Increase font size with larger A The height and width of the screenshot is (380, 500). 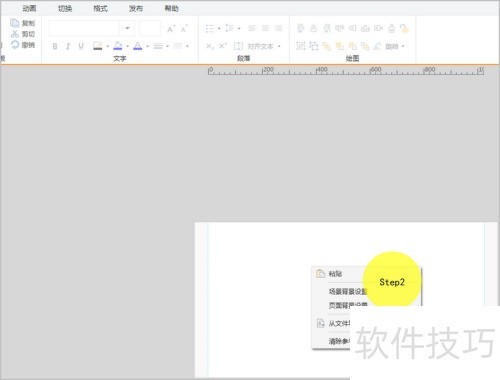171,29
